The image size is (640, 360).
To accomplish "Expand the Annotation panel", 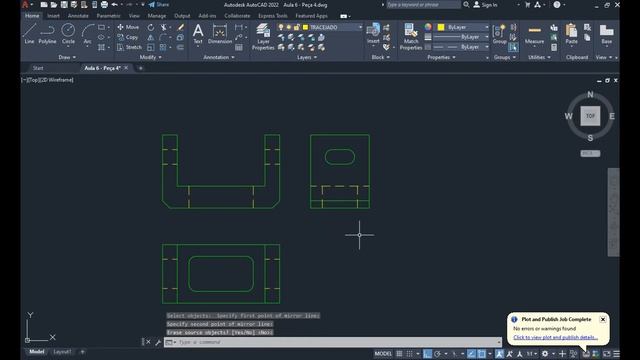I will [219, 58].
